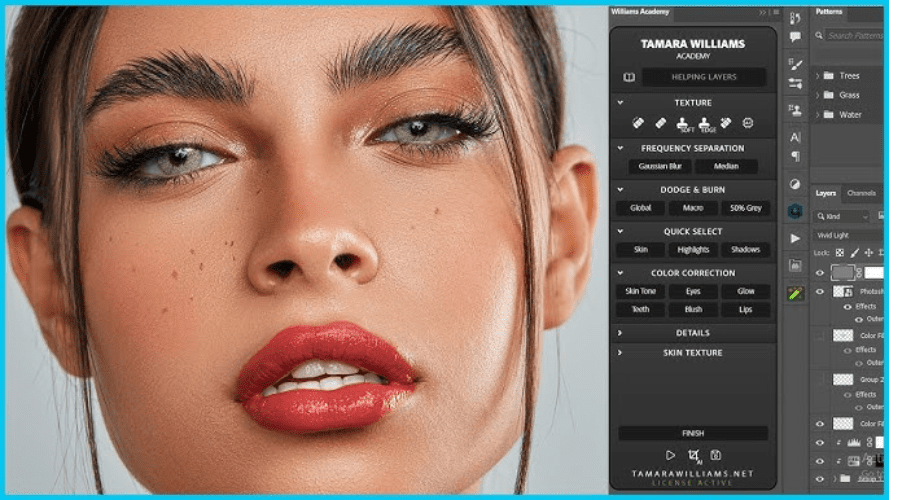Screen dimensions: 900x500
Task: Open the Libraries folder icon in dock
Action: tap(795, 265)
